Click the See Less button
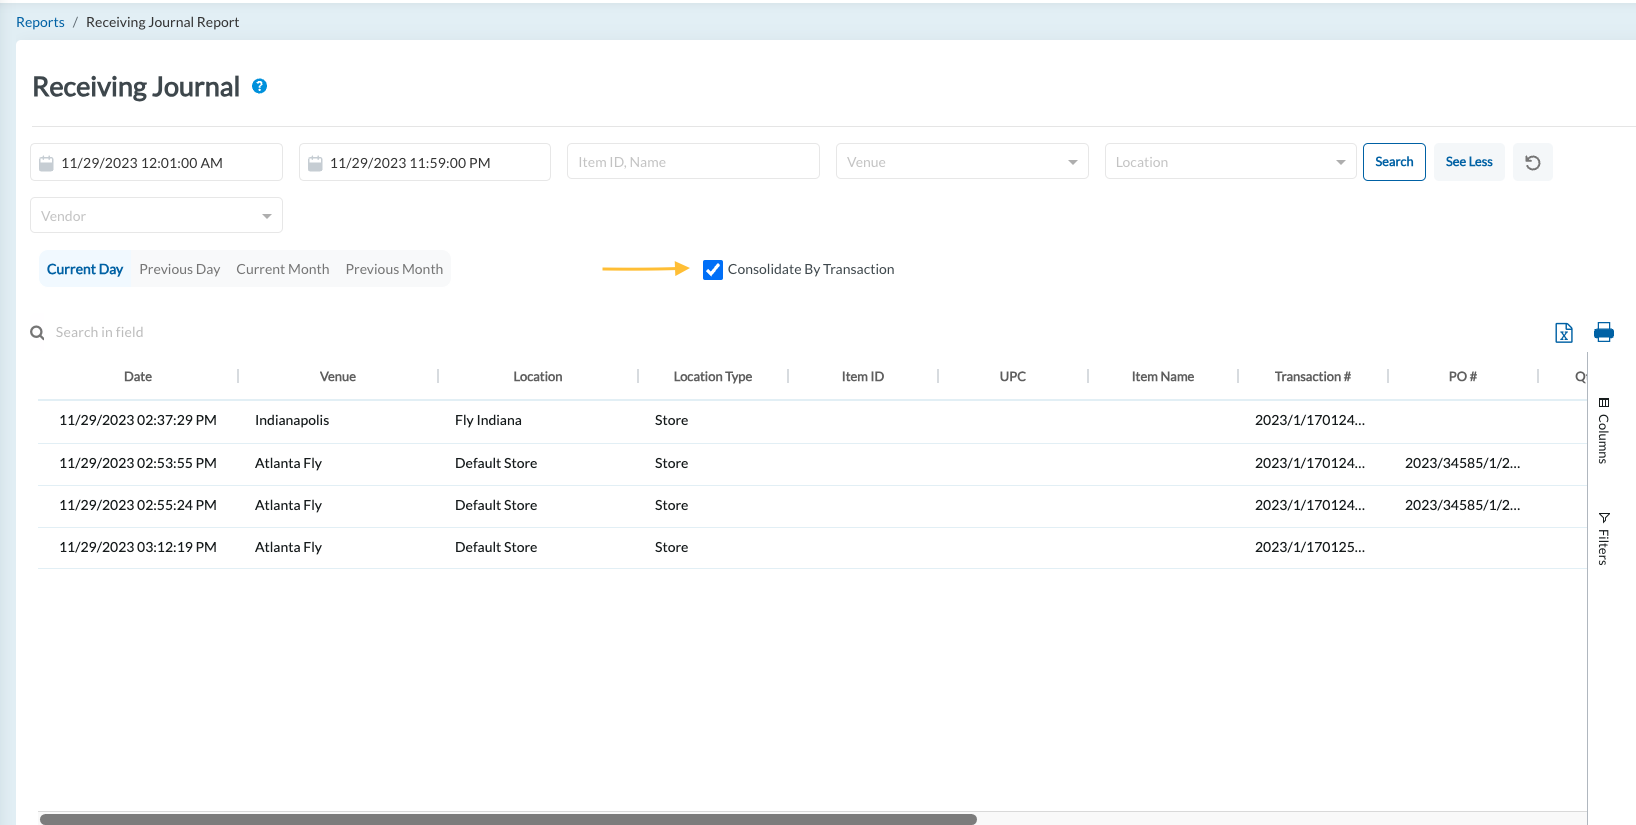 pyautogui.click(x=1469, y=162)
